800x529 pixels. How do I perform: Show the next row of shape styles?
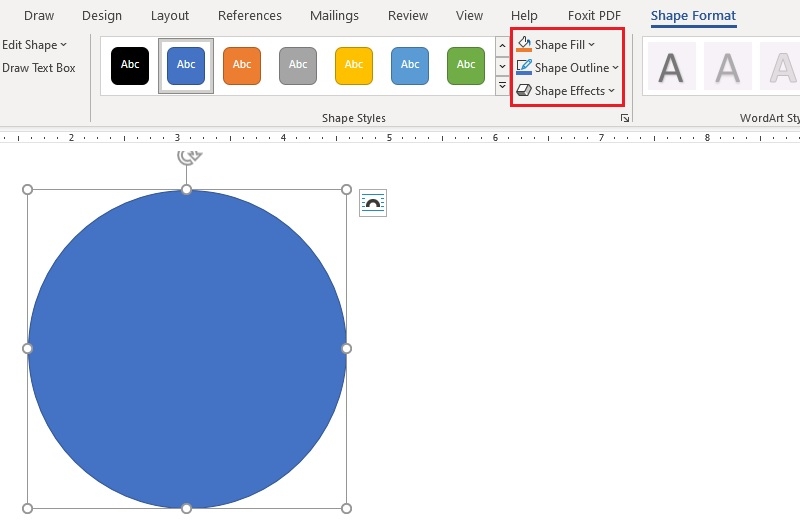[502, 66]
